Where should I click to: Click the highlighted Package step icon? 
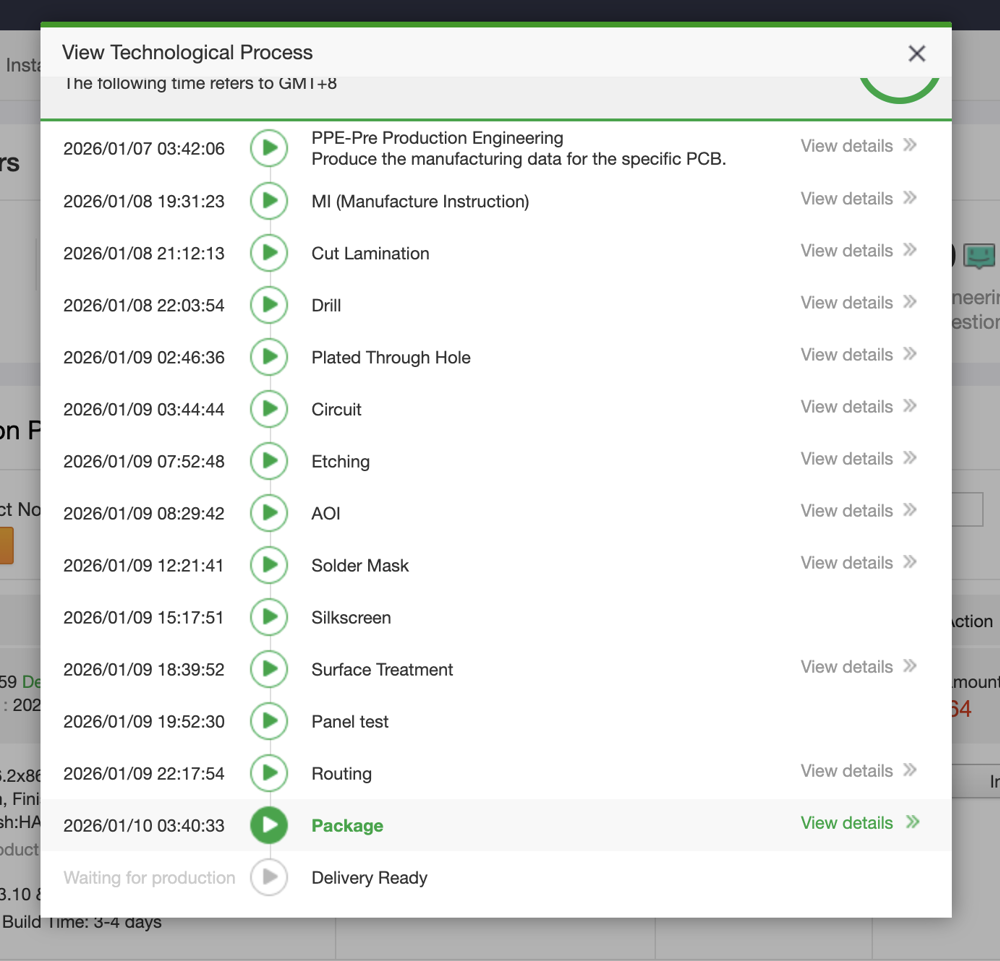click(x=269, y=825)
